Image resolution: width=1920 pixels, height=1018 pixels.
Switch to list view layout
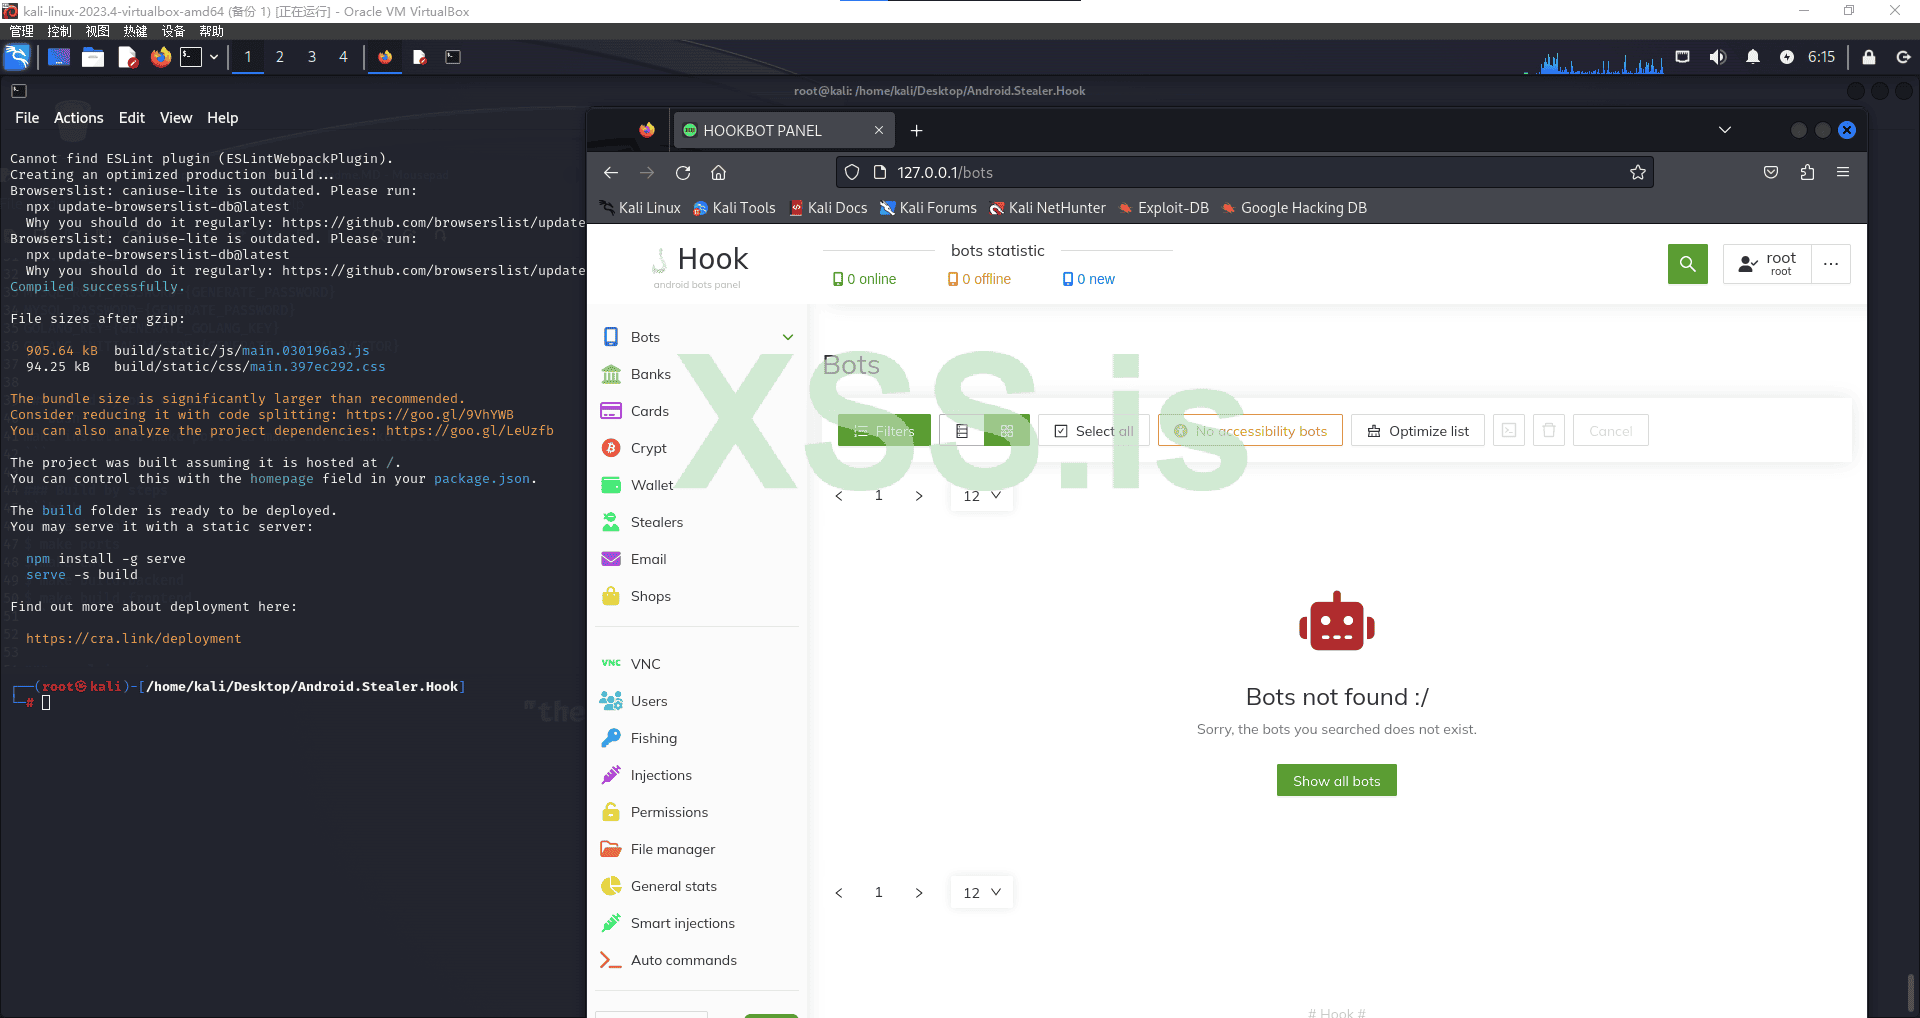(962, 431)
